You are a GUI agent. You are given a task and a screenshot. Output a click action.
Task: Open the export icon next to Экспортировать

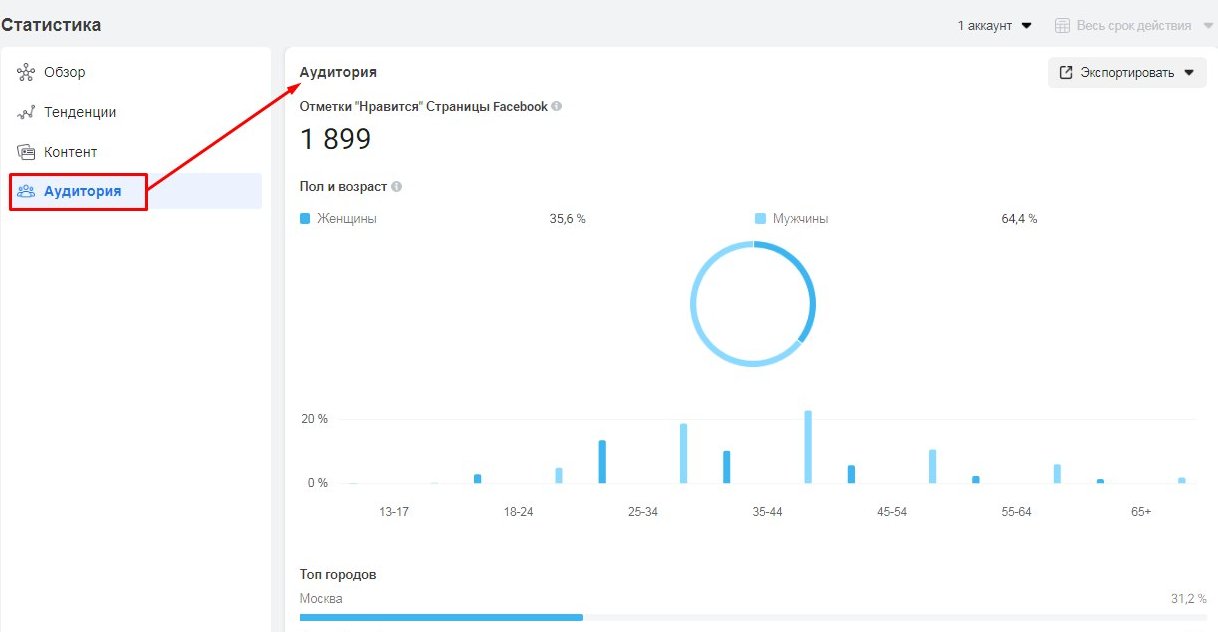click(1064, 72)
